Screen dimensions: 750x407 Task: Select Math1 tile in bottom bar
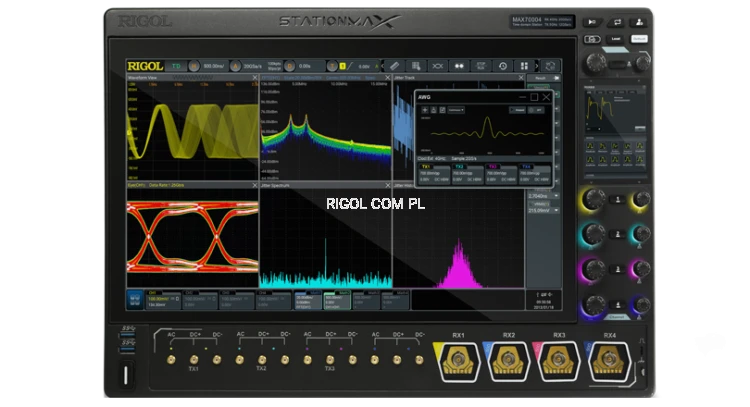pos(308,300)
